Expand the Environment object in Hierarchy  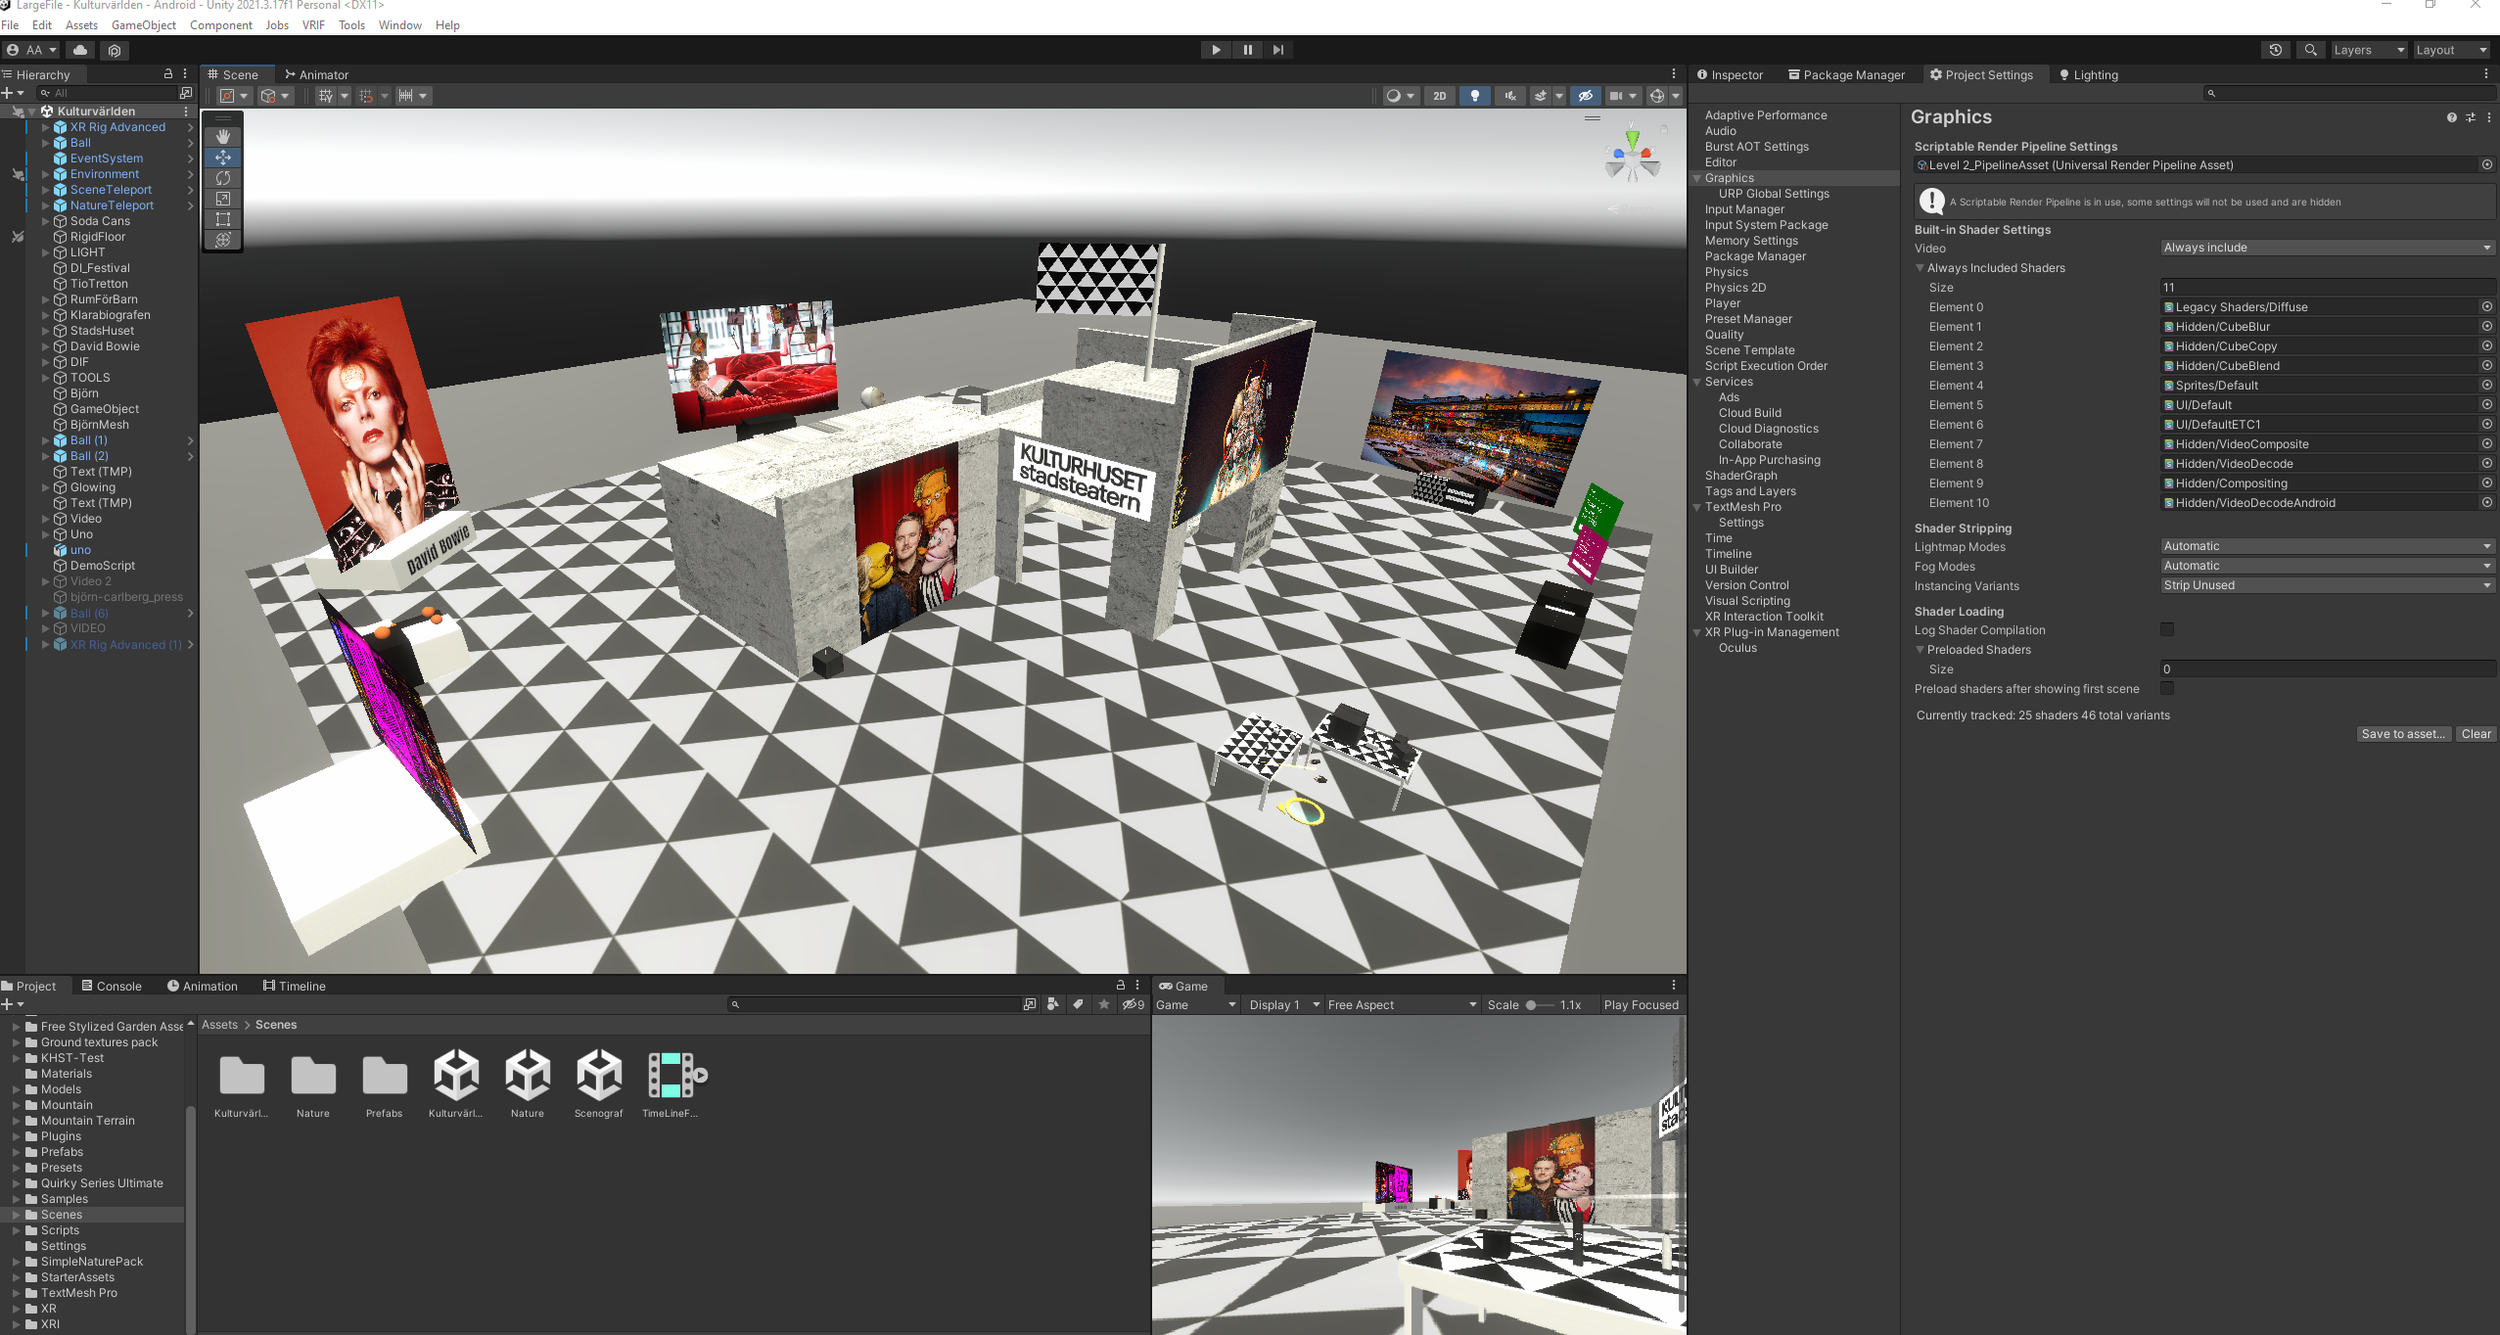(45, 174)
